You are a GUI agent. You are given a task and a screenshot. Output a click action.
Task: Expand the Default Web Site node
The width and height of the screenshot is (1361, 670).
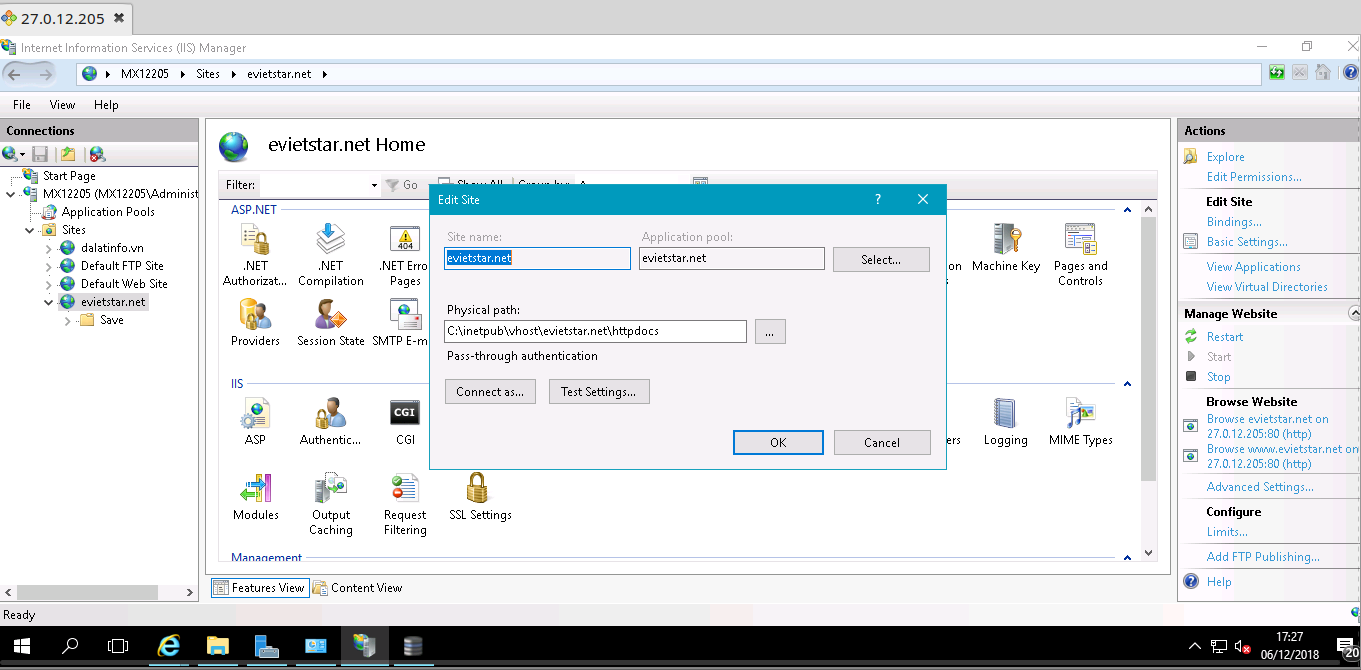49,284
